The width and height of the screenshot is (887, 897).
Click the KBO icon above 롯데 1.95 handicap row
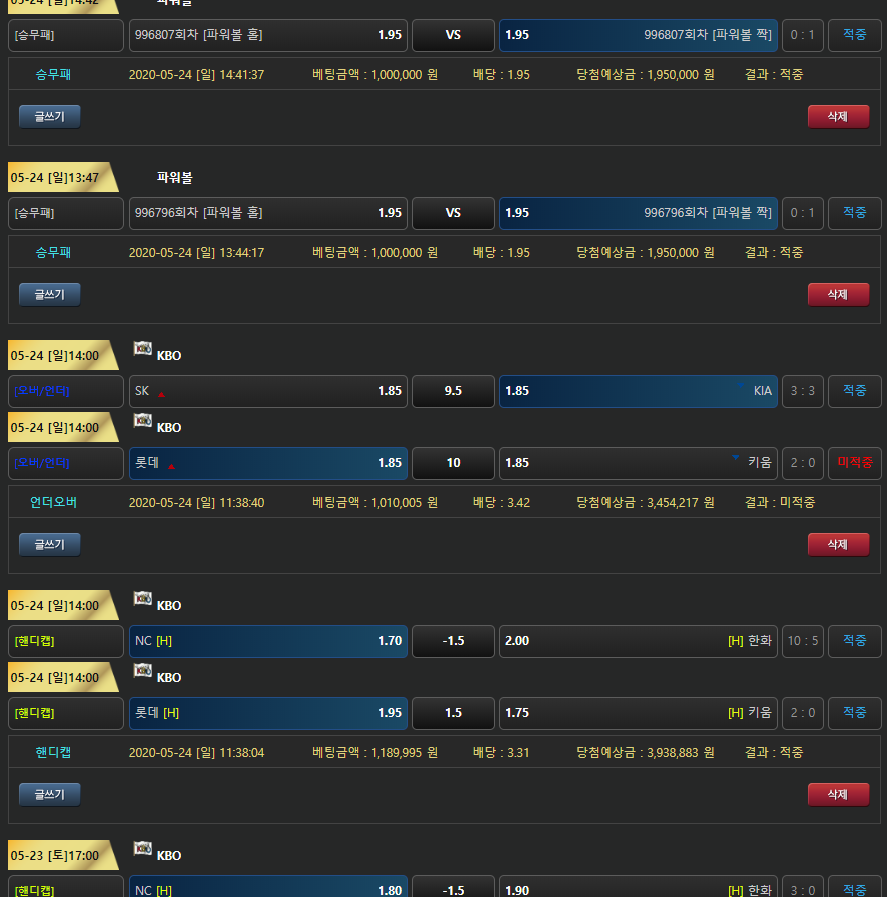point(143,671)
